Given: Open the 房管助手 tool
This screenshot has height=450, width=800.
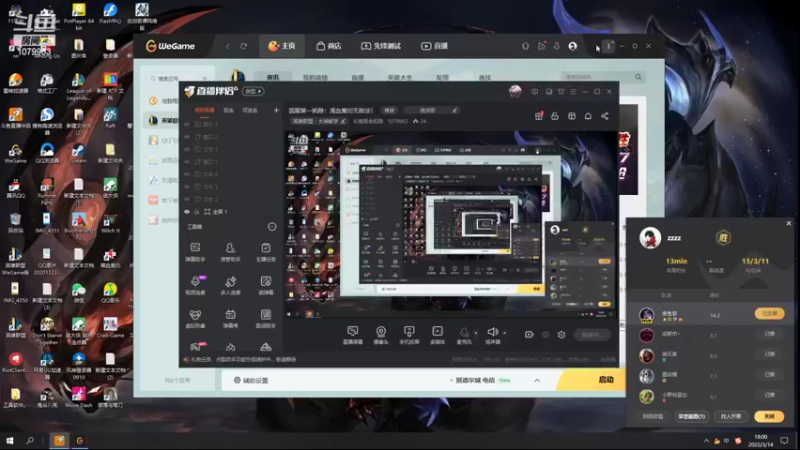Looking at the screenshot, I should pyautogui.click(x=230, y=252).
